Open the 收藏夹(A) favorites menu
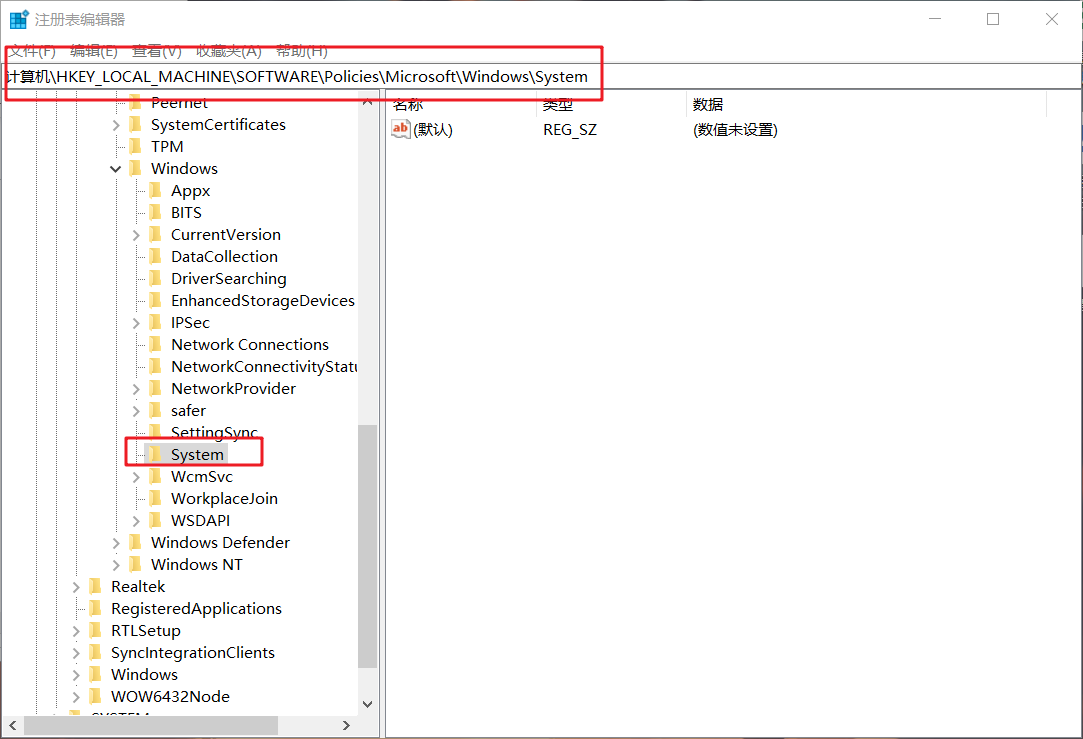The height and width of the screenshot is (739, 1083). point(228,51)
